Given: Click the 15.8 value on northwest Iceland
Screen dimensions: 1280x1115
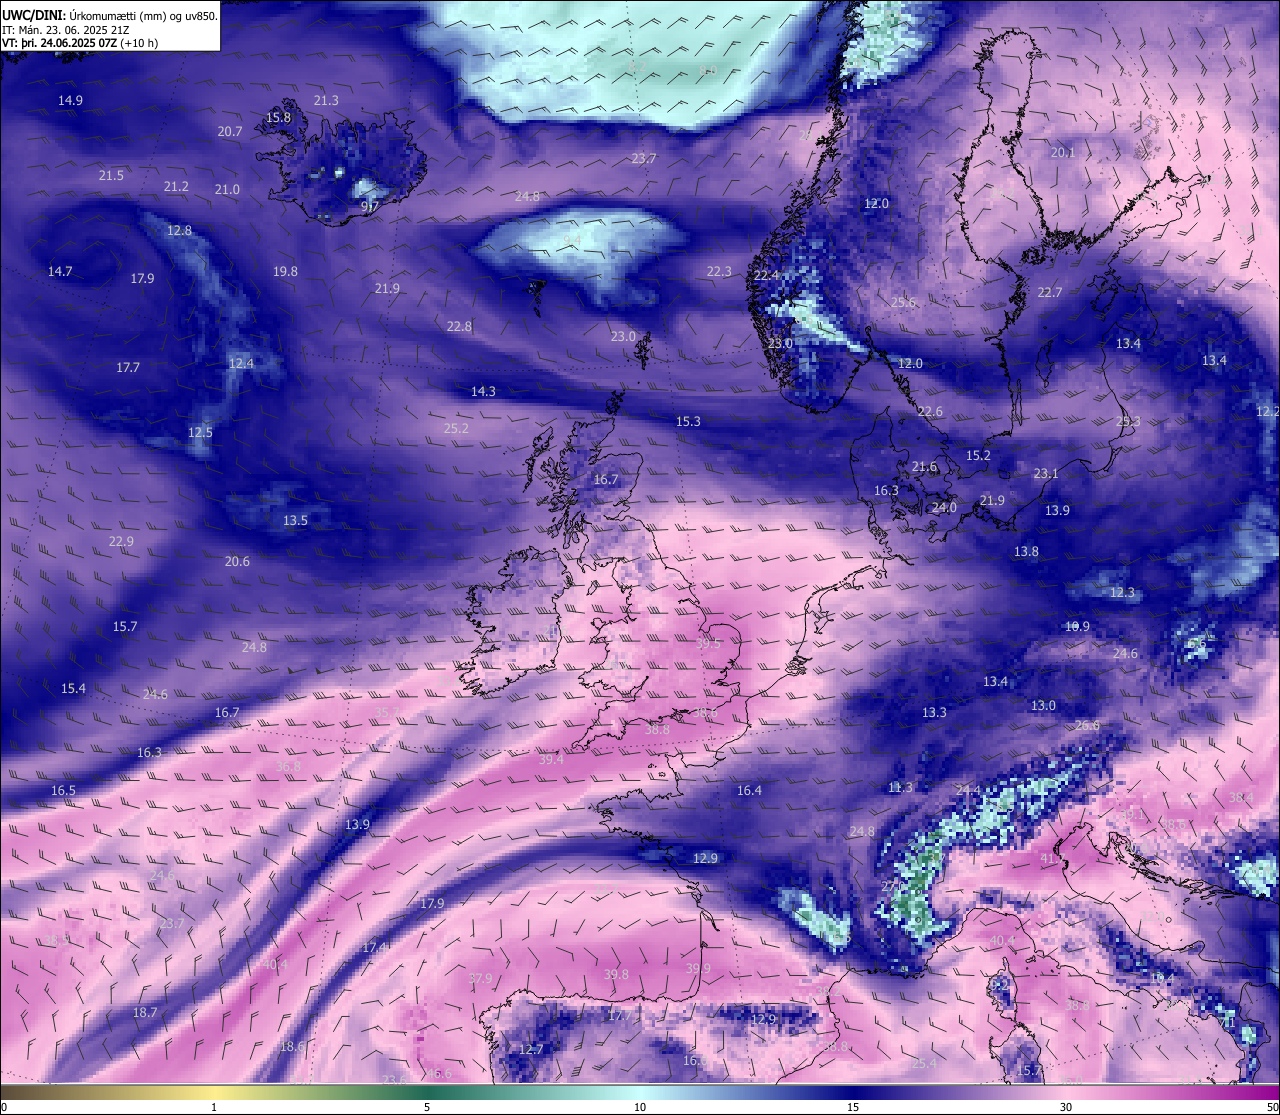Looking at the screenshot, I should pyautogui.click(x=278, y=117).
